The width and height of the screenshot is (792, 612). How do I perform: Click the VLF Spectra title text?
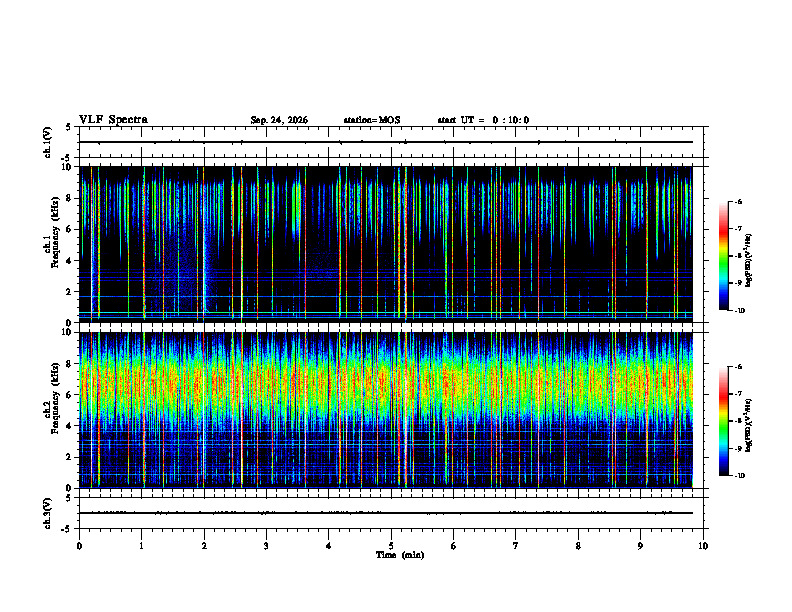(113, 120)
